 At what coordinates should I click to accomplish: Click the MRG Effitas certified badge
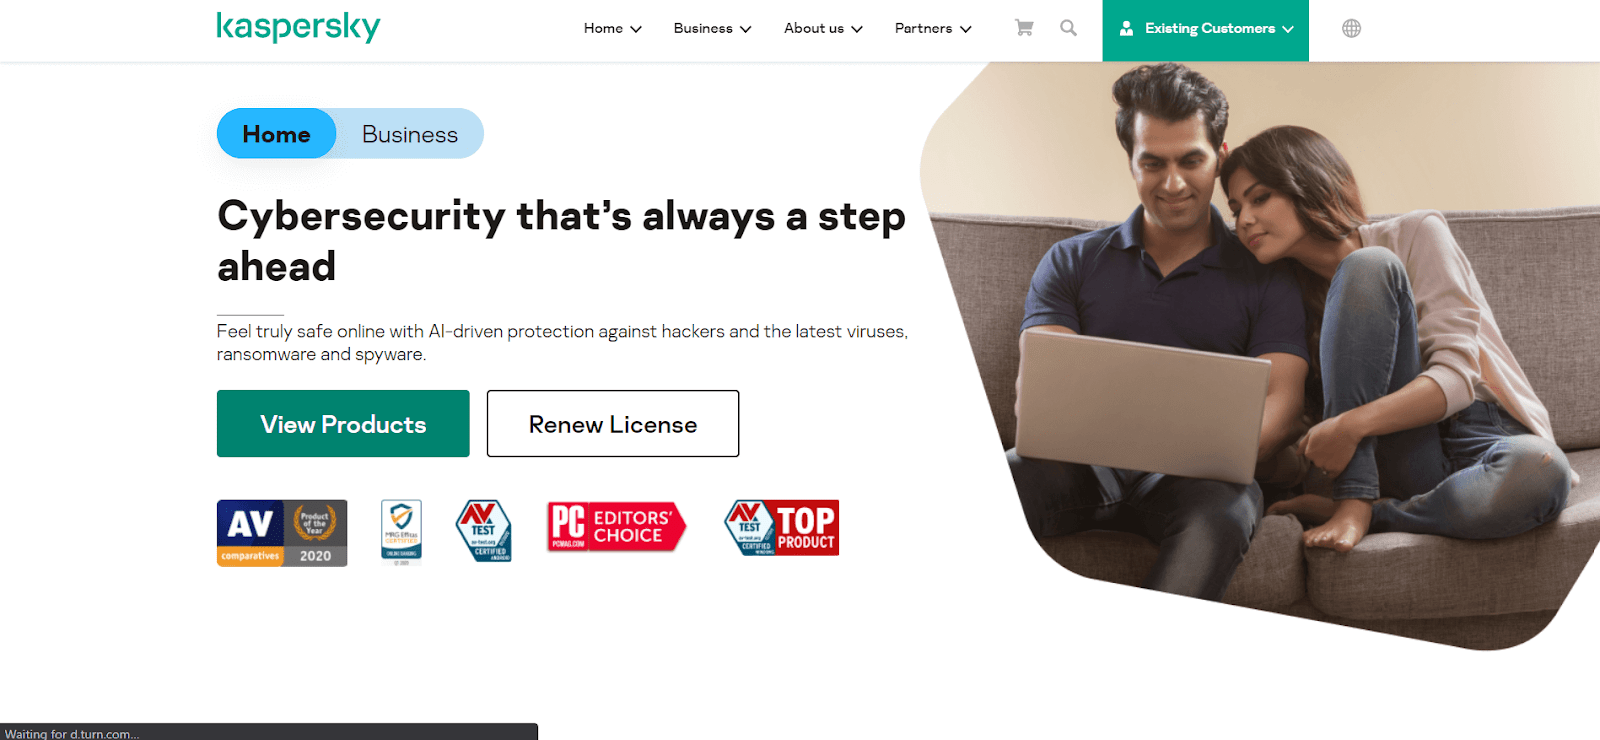[x=401, y=532]
